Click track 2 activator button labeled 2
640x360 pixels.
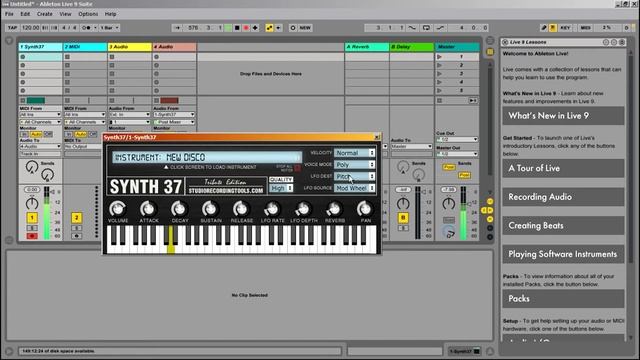click(x=76, y=218)
